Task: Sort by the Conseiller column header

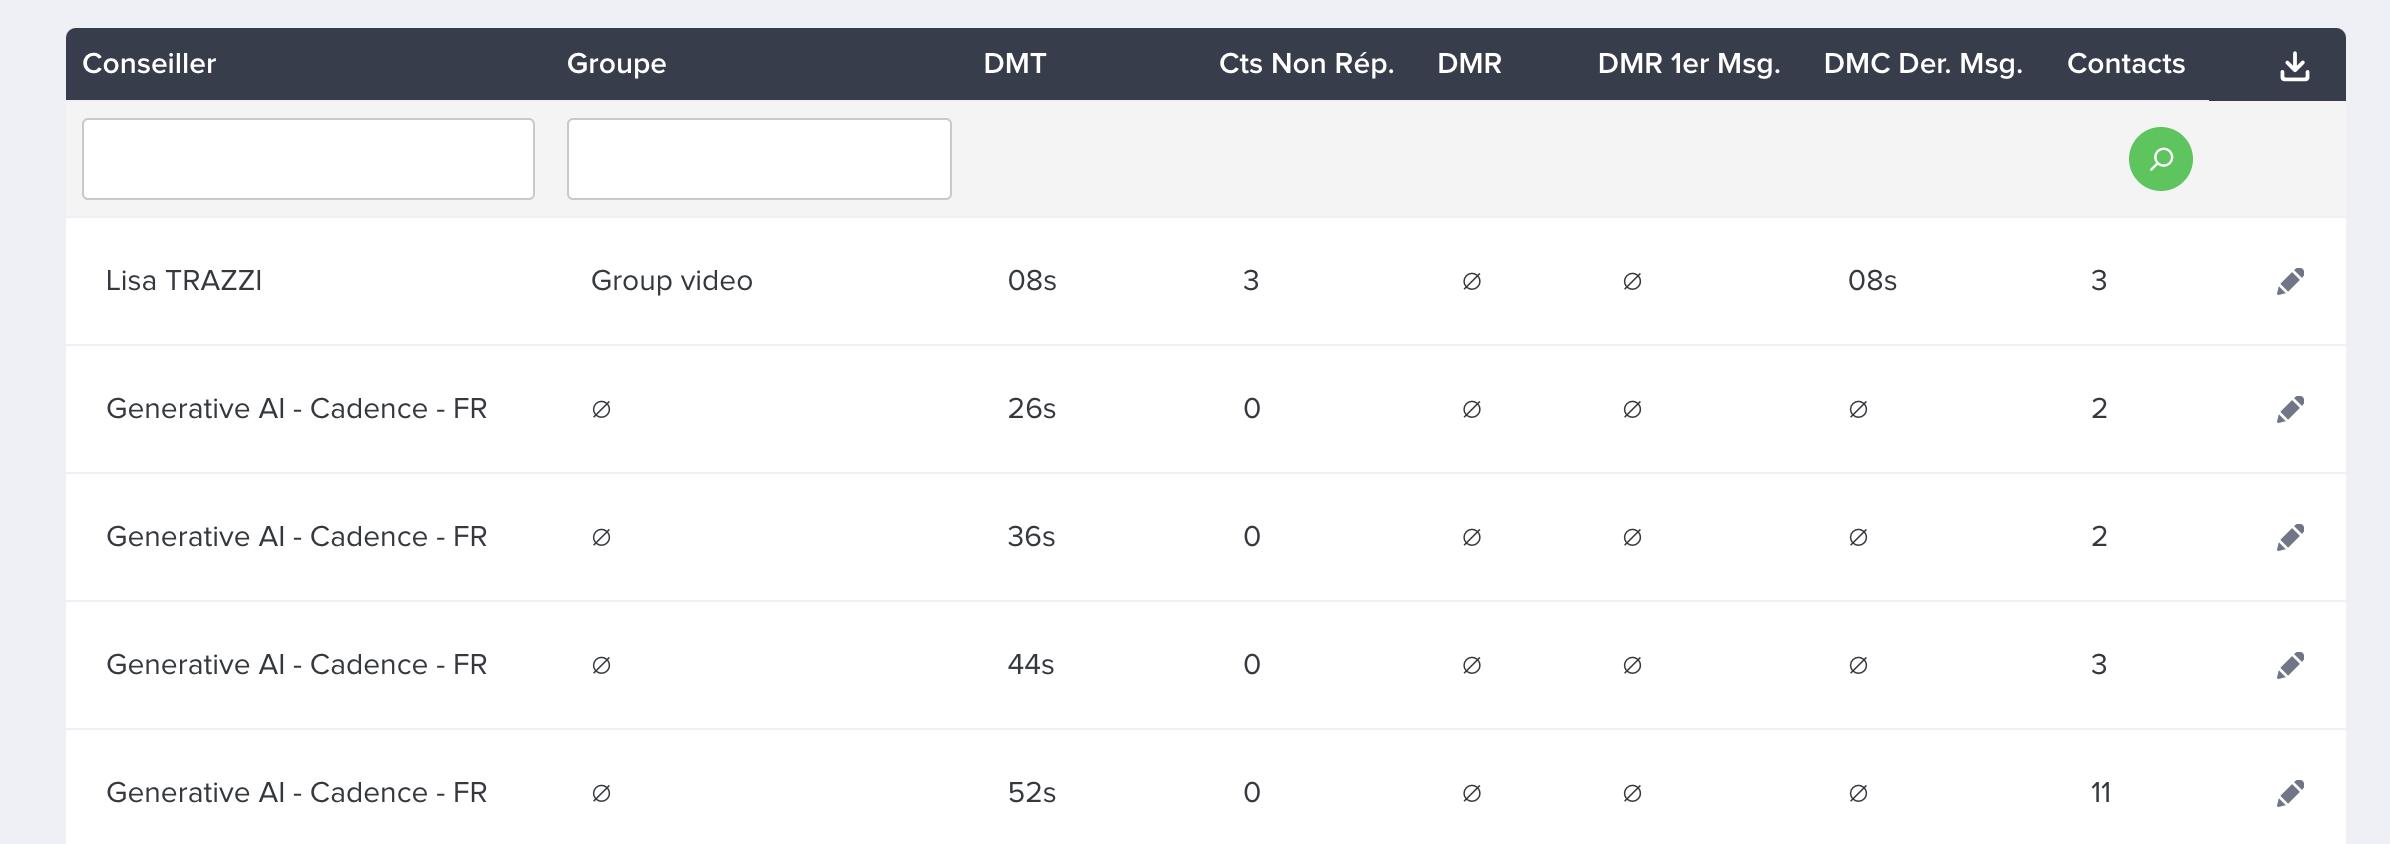Action: coord(149,64)
